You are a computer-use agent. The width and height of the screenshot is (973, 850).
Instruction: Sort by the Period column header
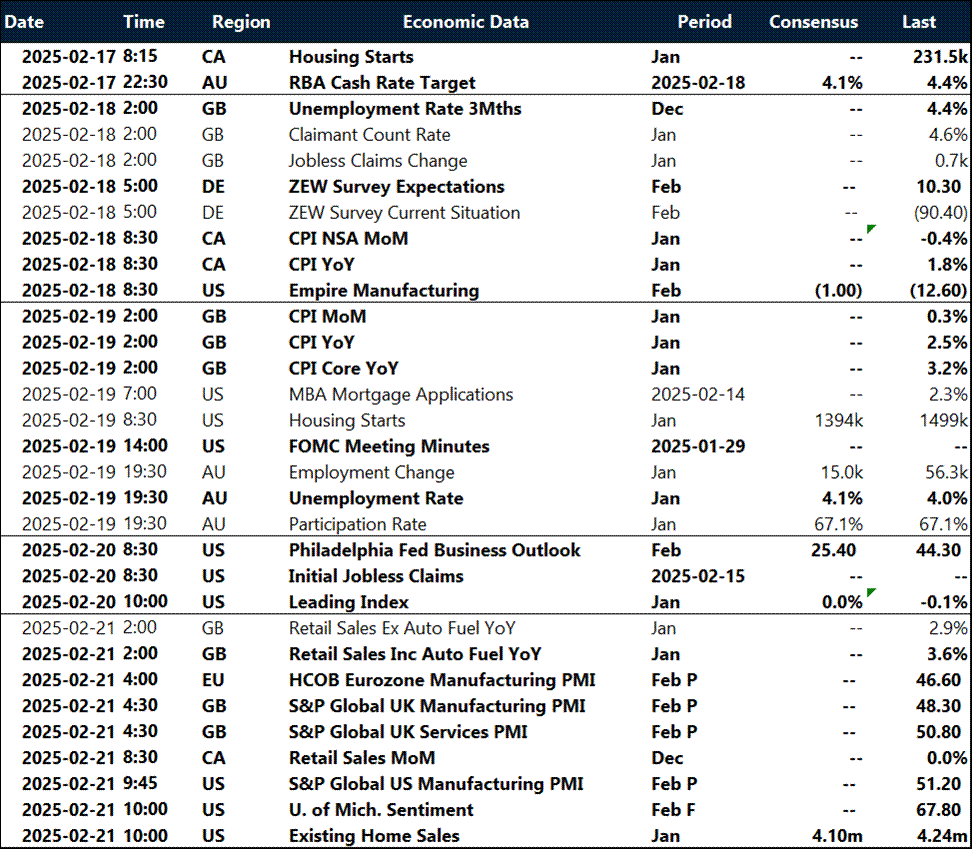pyautogui.click(x=704, y=21)
